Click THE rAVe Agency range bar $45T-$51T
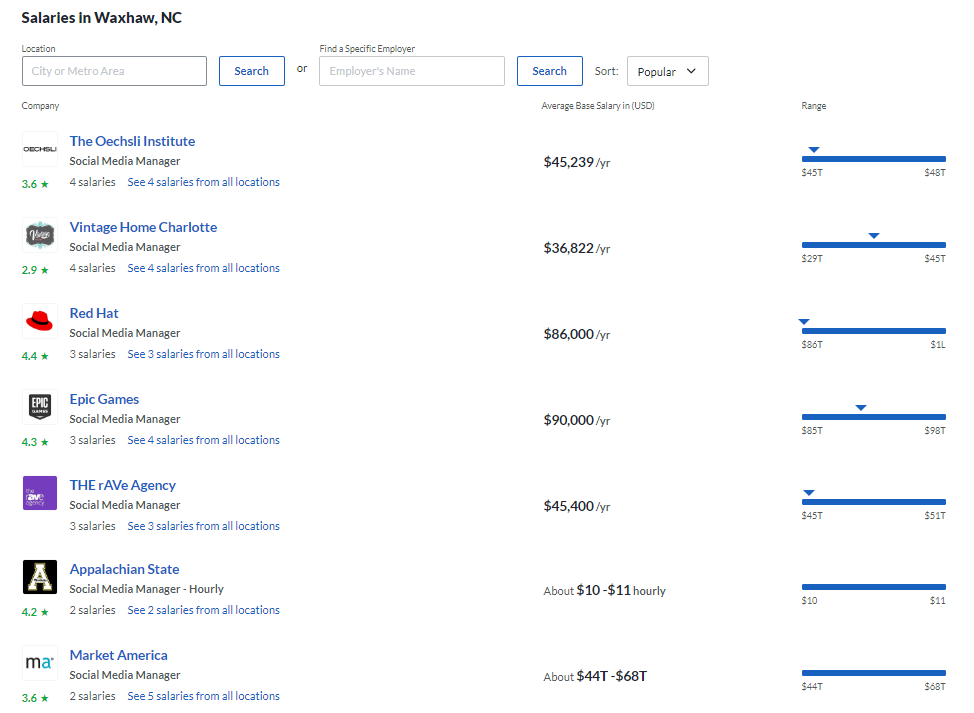Image resolution: width=974 pixels, height=713 pixels. [x=873, y=502]
